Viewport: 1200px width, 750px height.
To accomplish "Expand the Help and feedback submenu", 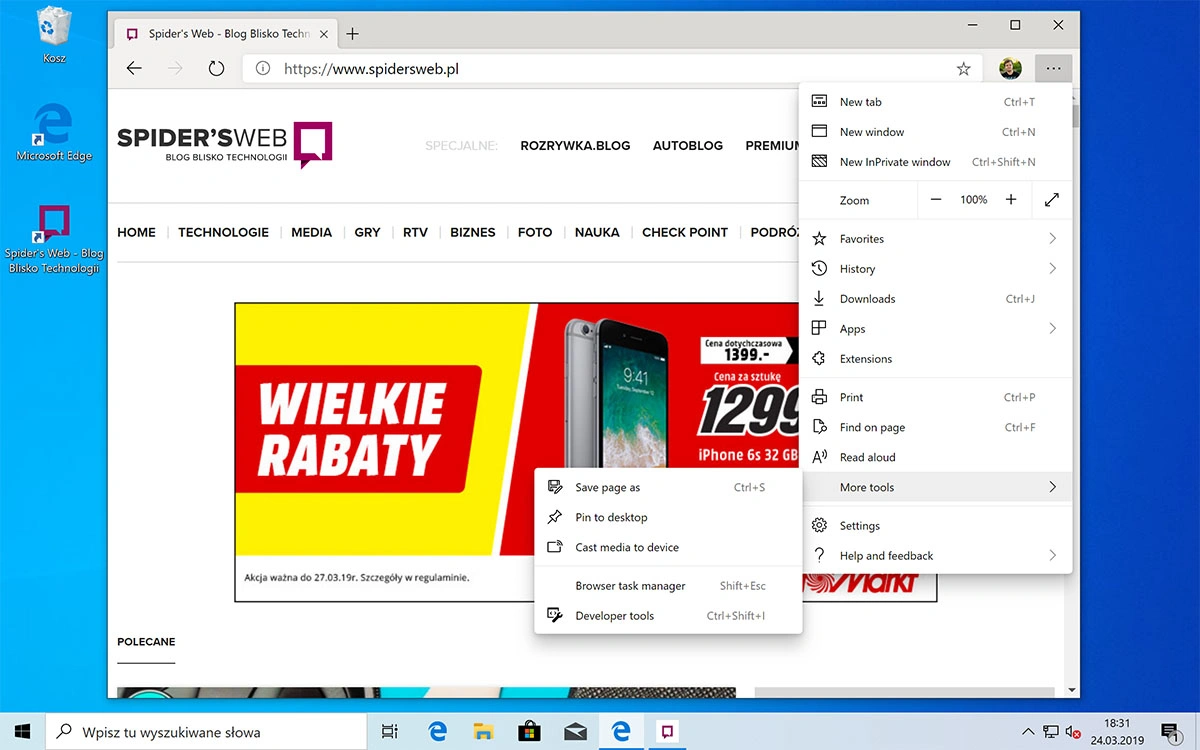I will click(1052, 555).
